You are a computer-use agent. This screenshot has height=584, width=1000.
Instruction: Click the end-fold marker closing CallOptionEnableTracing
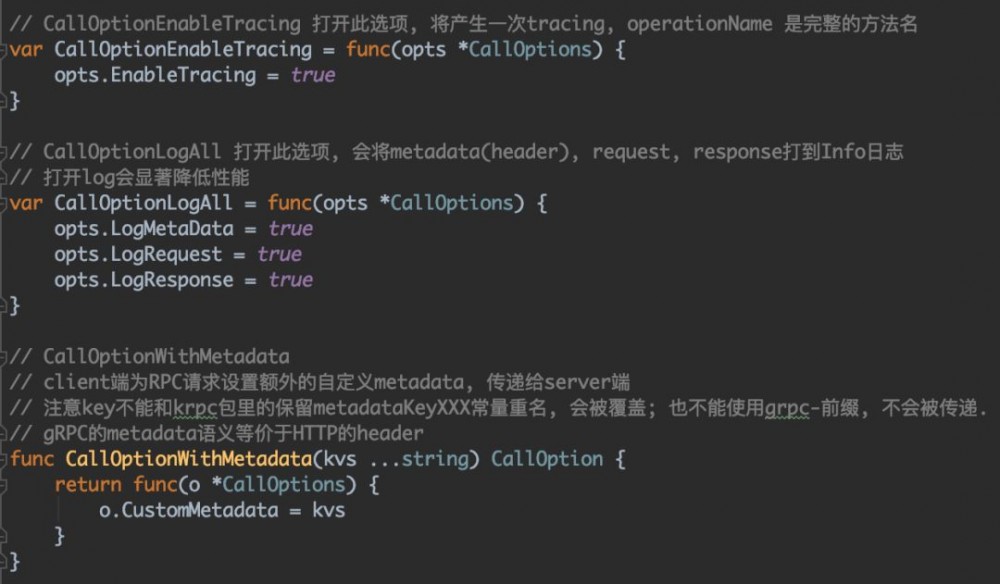pos(5,101)
